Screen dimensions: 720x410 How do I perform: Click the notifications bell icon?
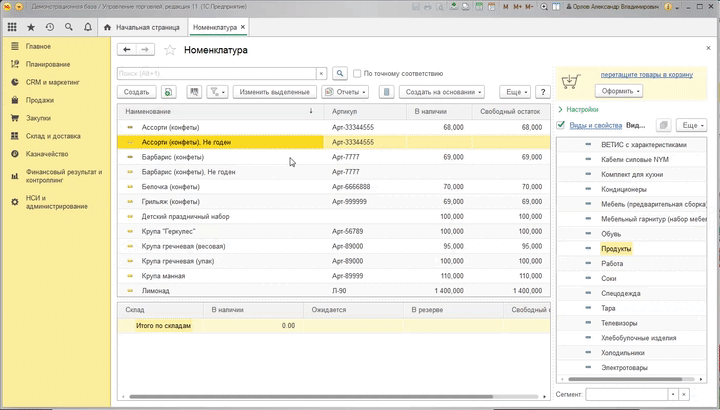click(89, 27)
